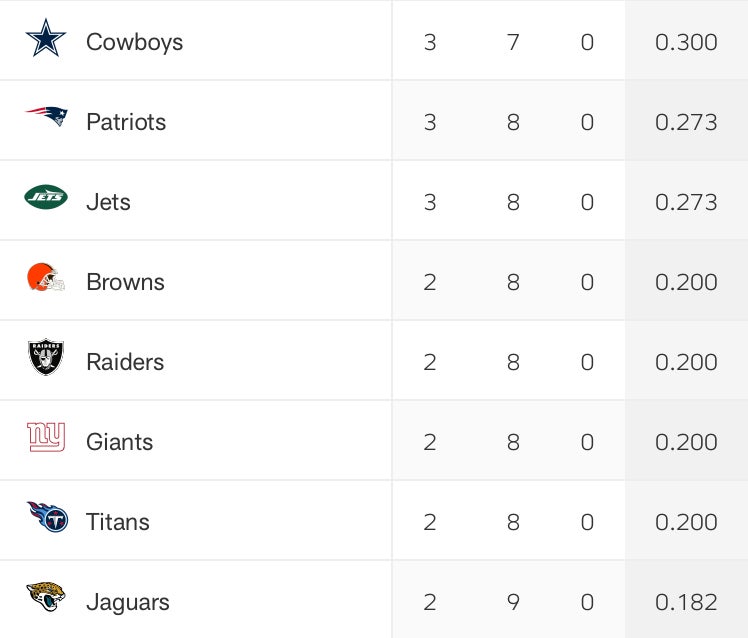Visit the Titans team name link

117,522
